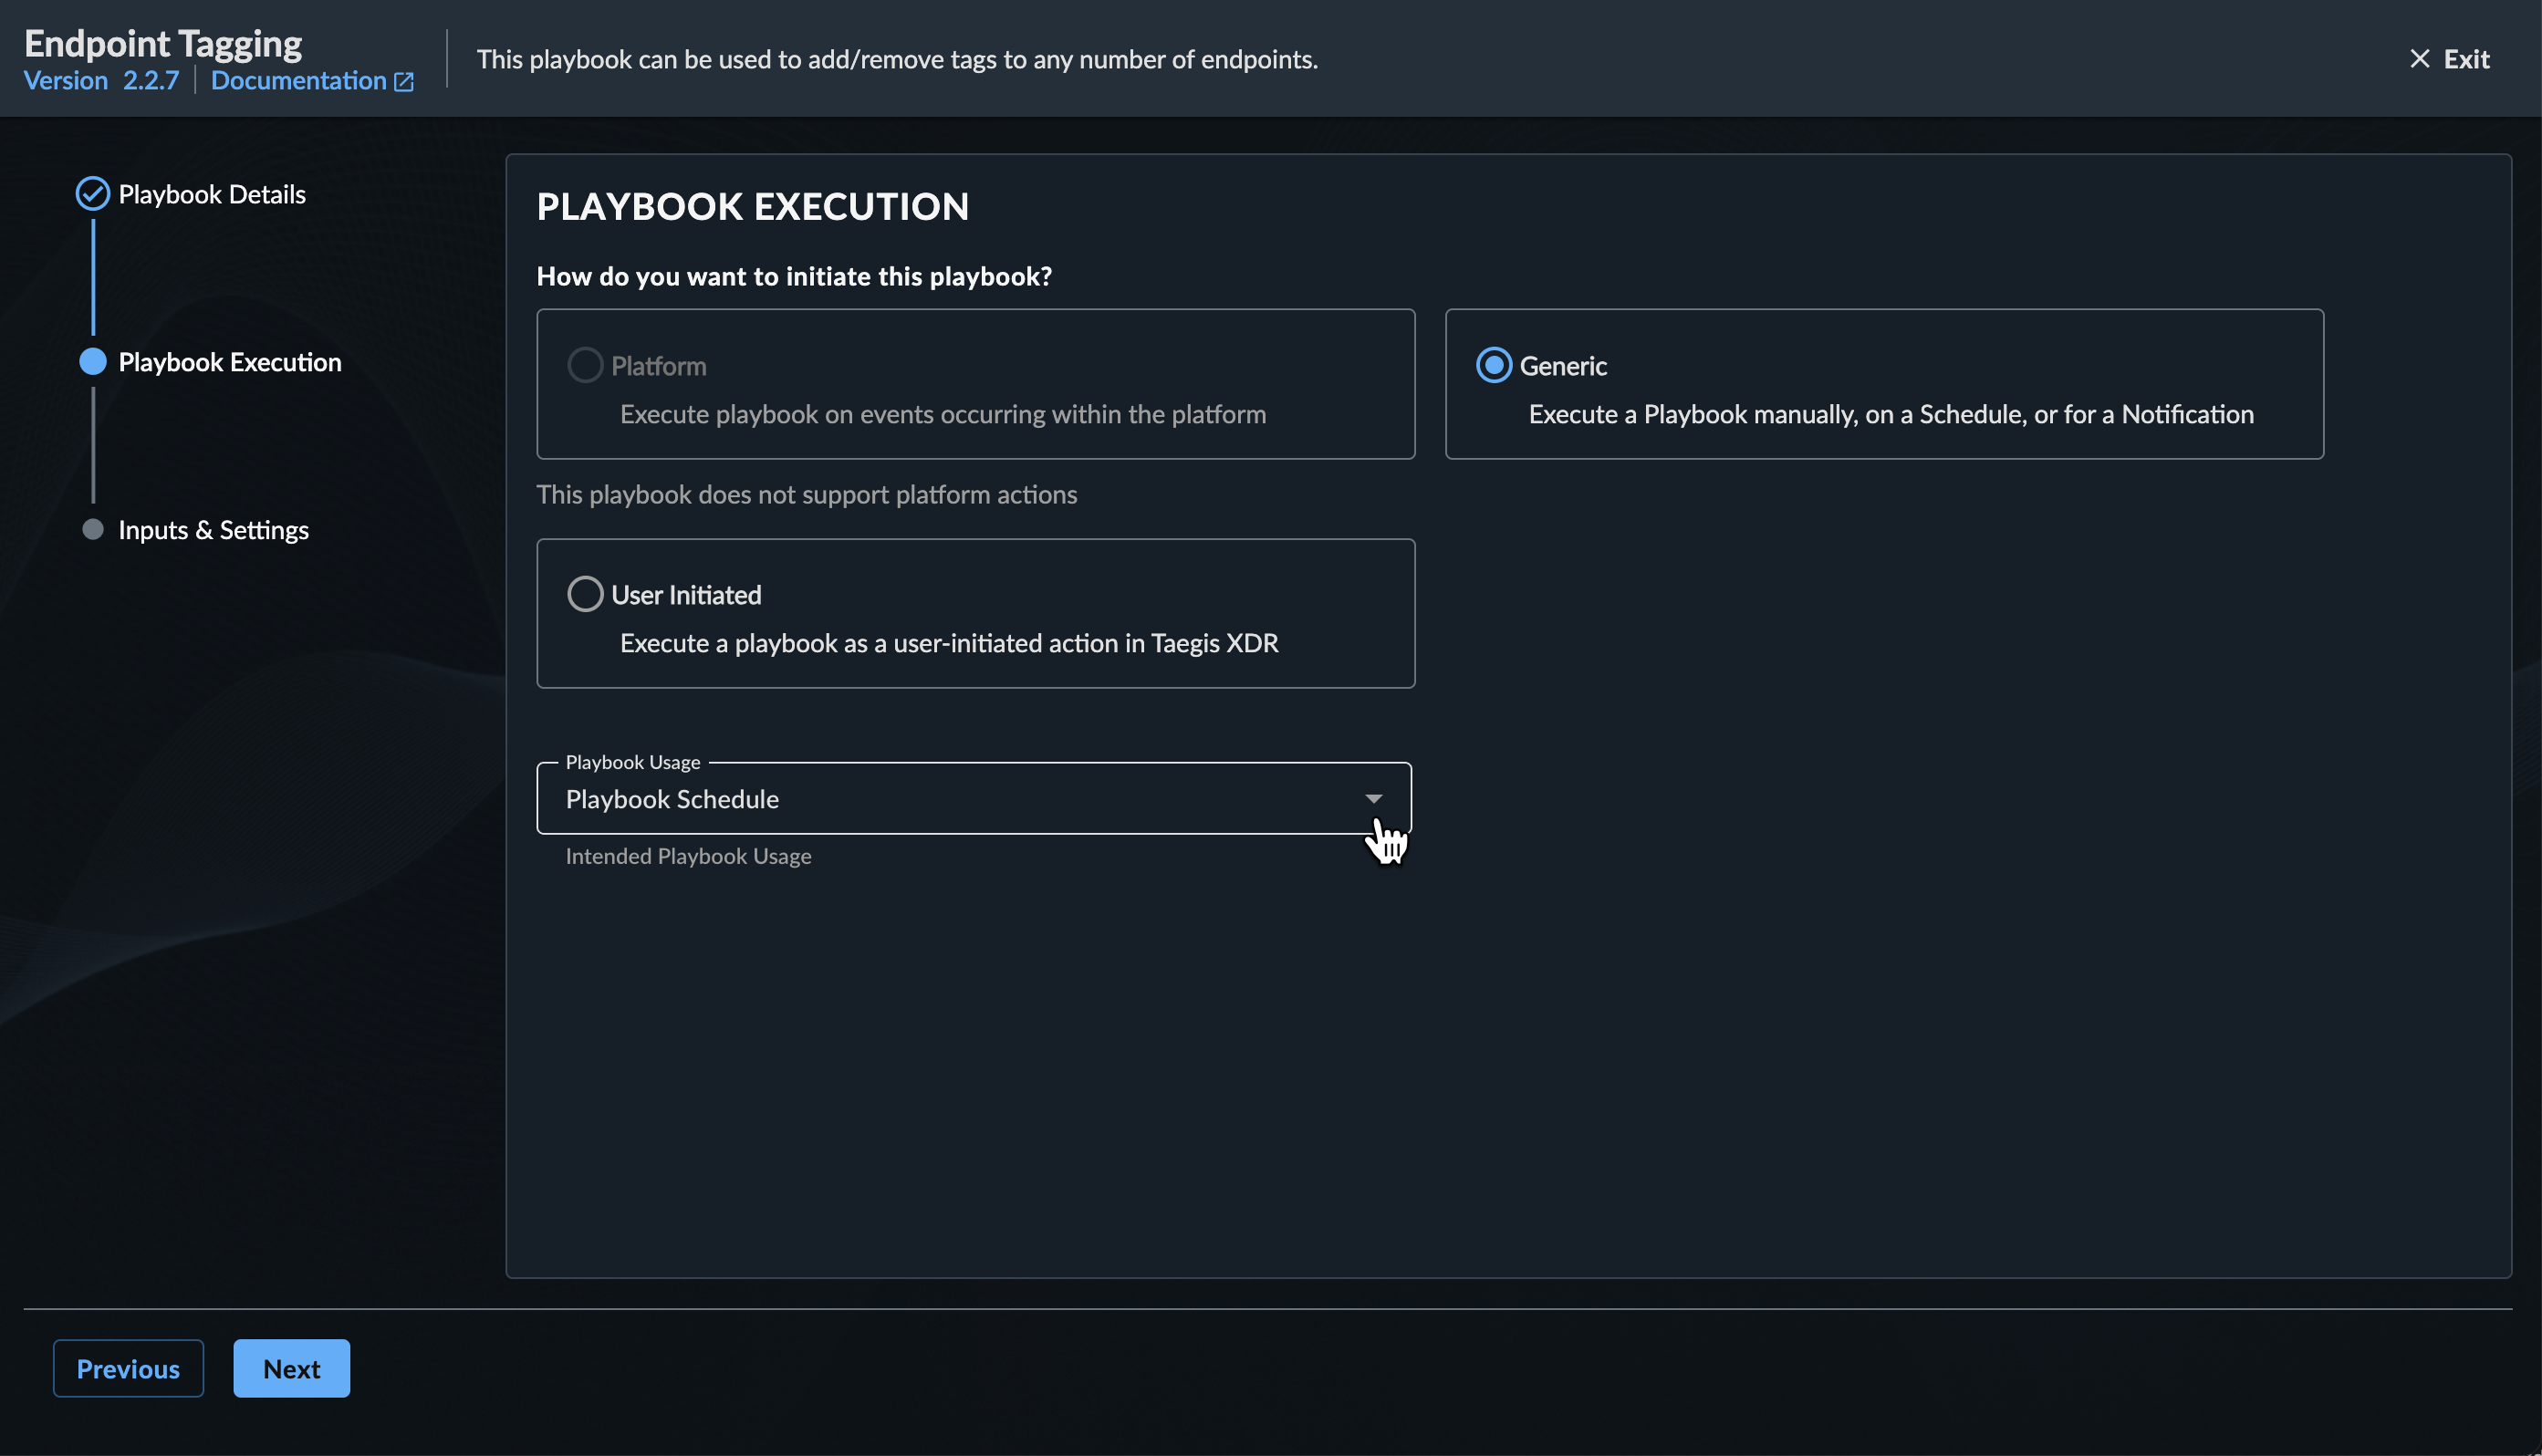2542x1456 pixels.
Task: Click the Endpoint Tagging title
Action: tap(163, 43)
